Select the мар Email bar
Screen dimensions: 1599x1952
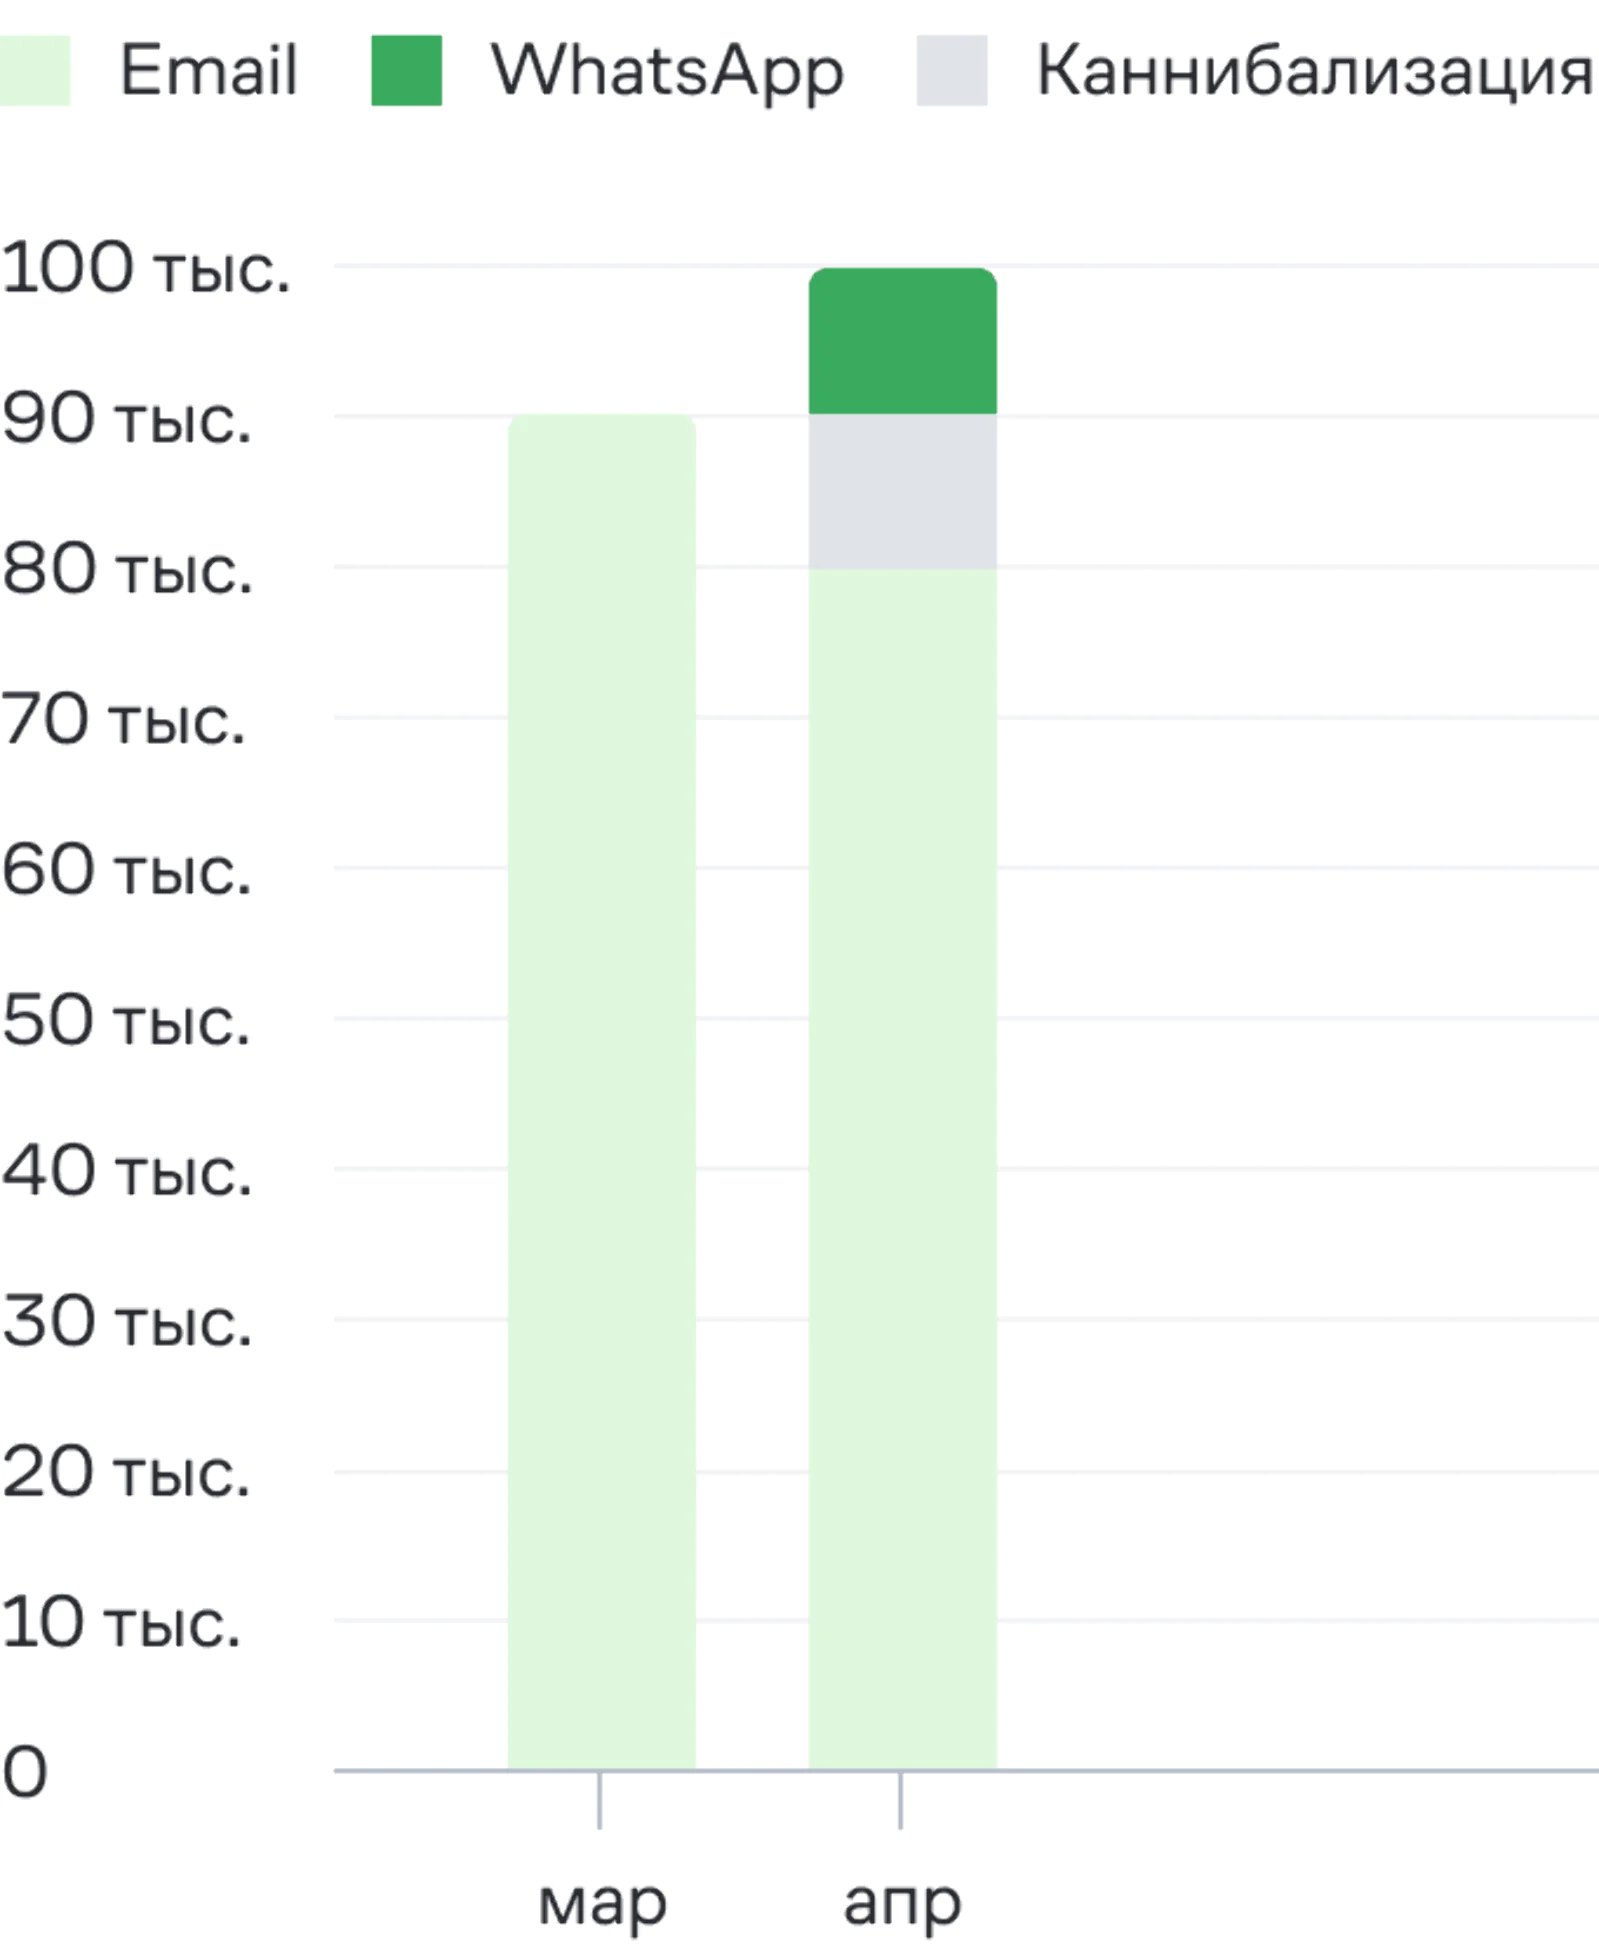coord(602,1093)
